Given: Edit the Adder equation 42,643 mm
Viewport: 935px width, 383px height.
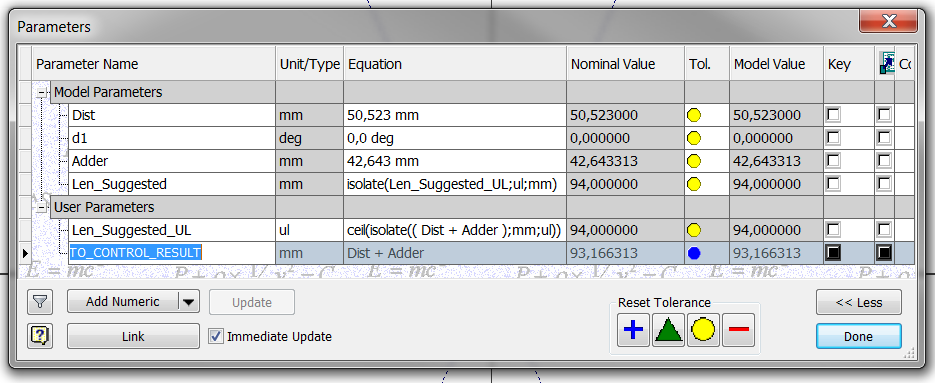Looking at the screenshot, I should pyautogui.click(x=455, y=161).
